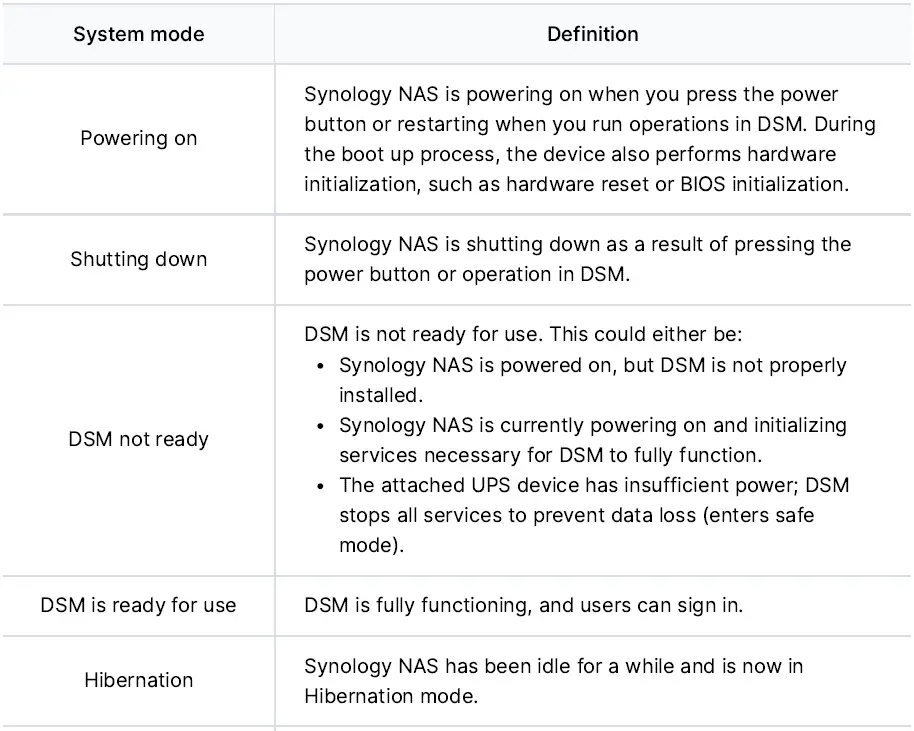The image size is (914, 731).
Task: Select the "Powering on" mode cell
Action: (138, 138)
